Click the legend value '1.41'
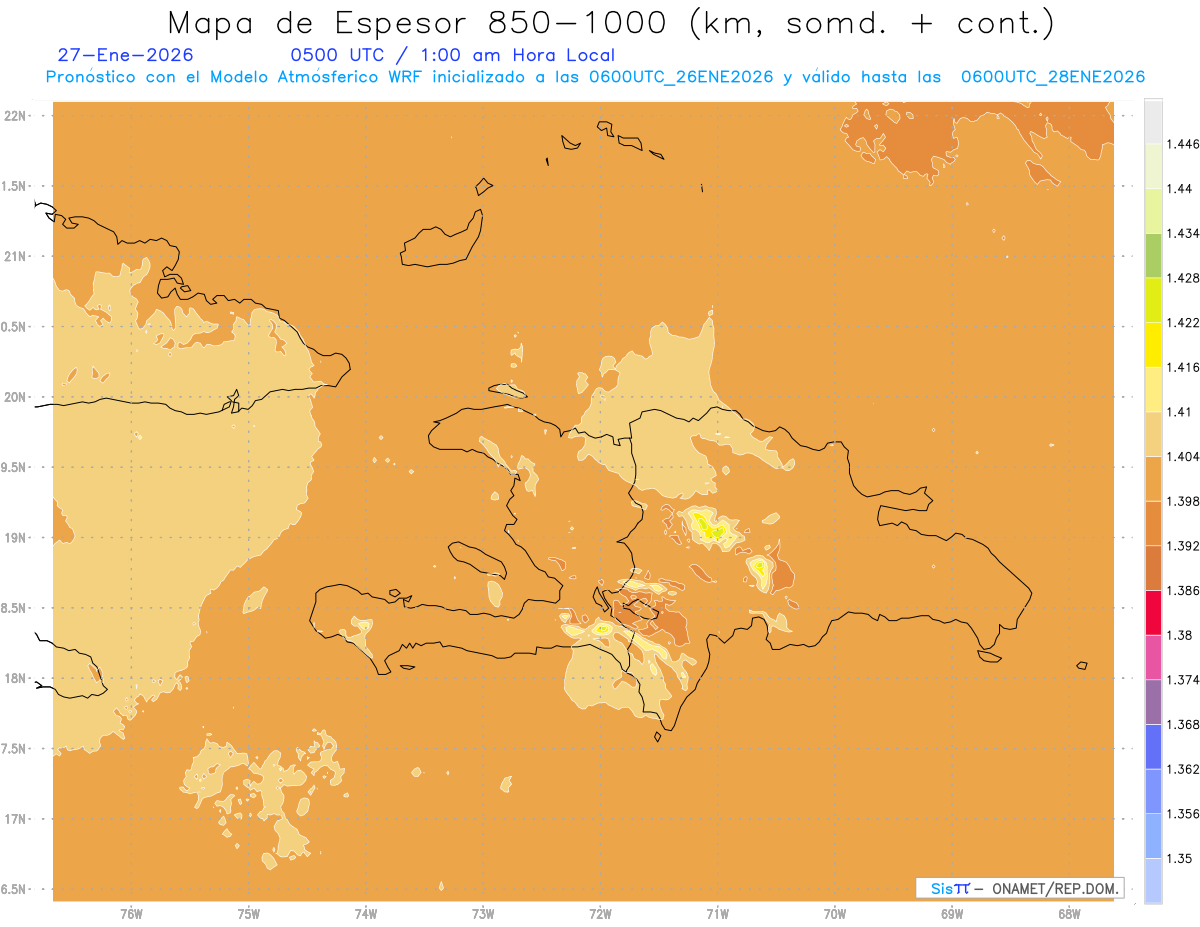This screenshot has height=927, width=1200. [1179, 411]
